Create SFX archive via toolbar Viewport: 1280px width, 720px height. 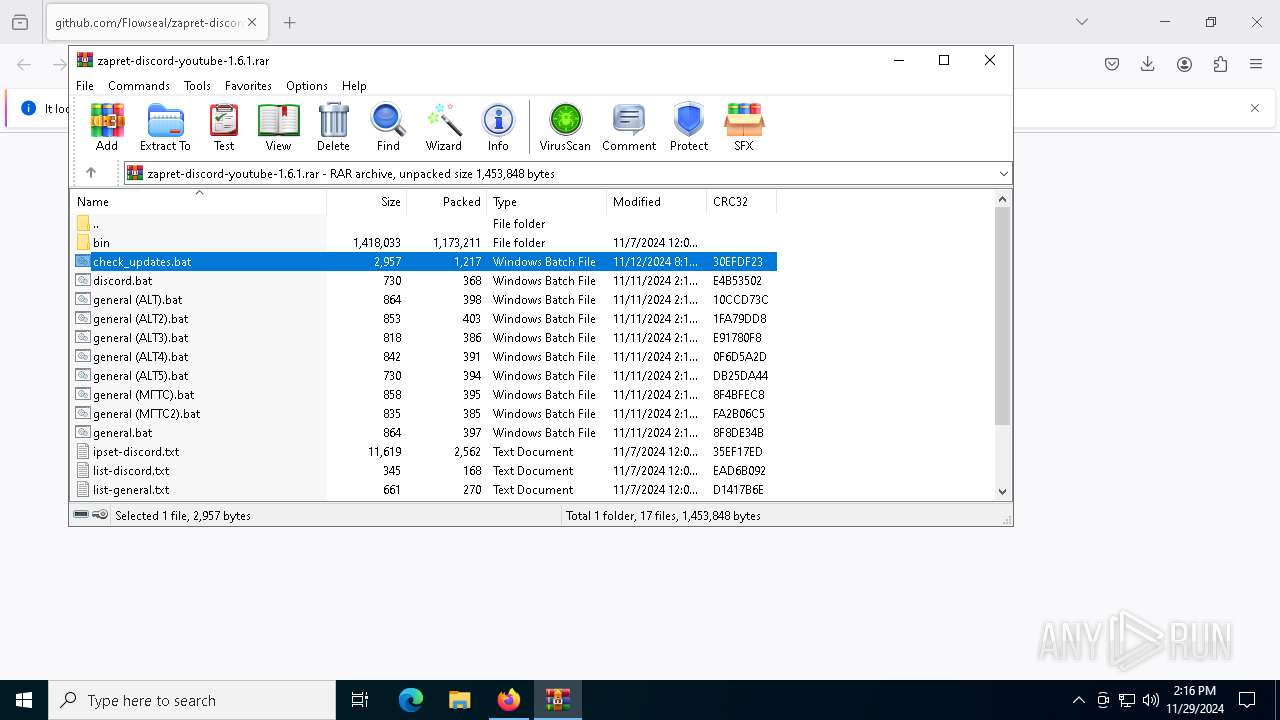pyautogui.click(x=744, y=126)
